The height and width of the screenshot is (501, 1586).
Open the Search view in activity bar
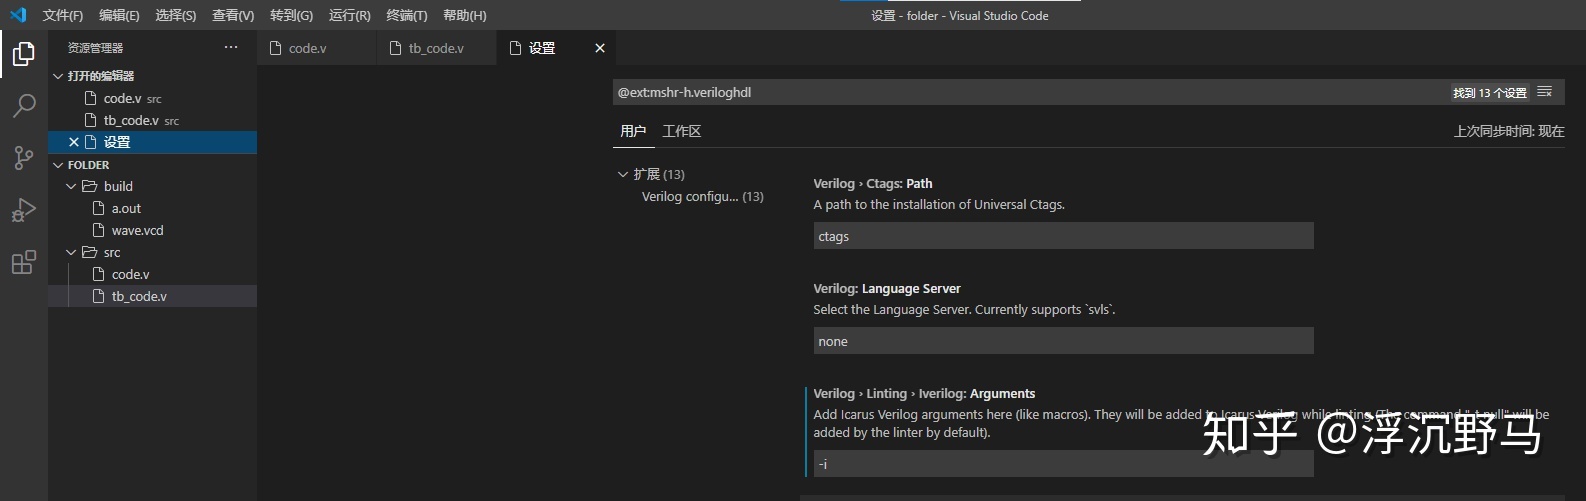pos(24,105)
